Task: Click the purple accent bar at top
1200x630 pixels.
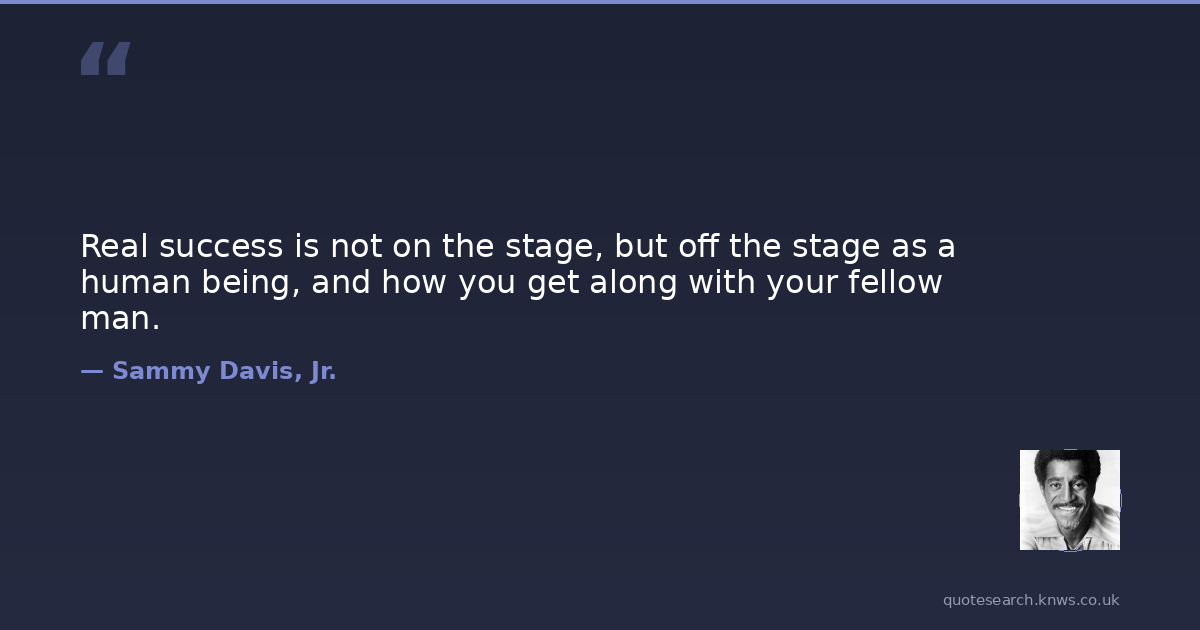Action: [600, 2]
